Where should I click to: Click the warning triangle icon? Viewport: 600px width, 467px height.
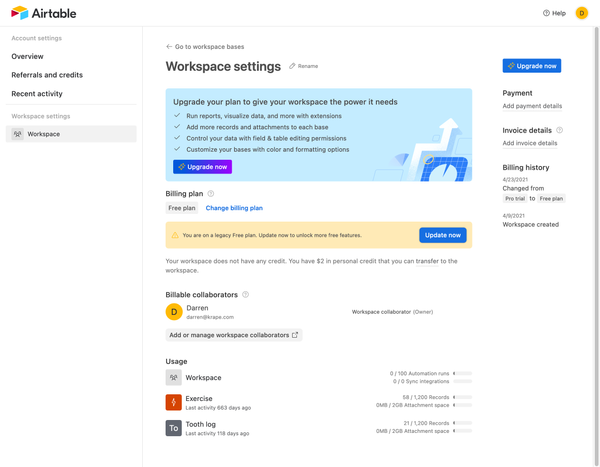click(x=175, y=235)
